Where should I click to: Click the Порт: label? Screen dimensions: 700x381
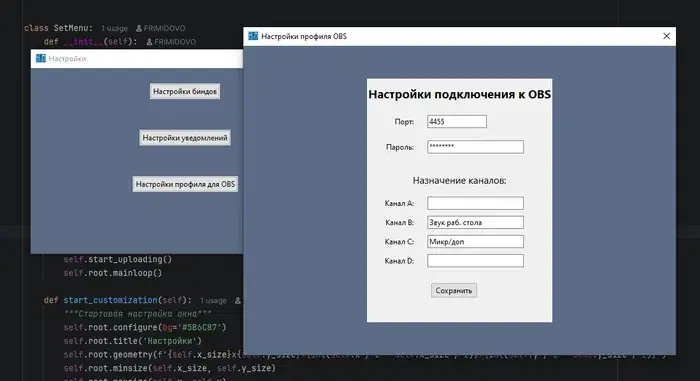click(x=404, y=121)
